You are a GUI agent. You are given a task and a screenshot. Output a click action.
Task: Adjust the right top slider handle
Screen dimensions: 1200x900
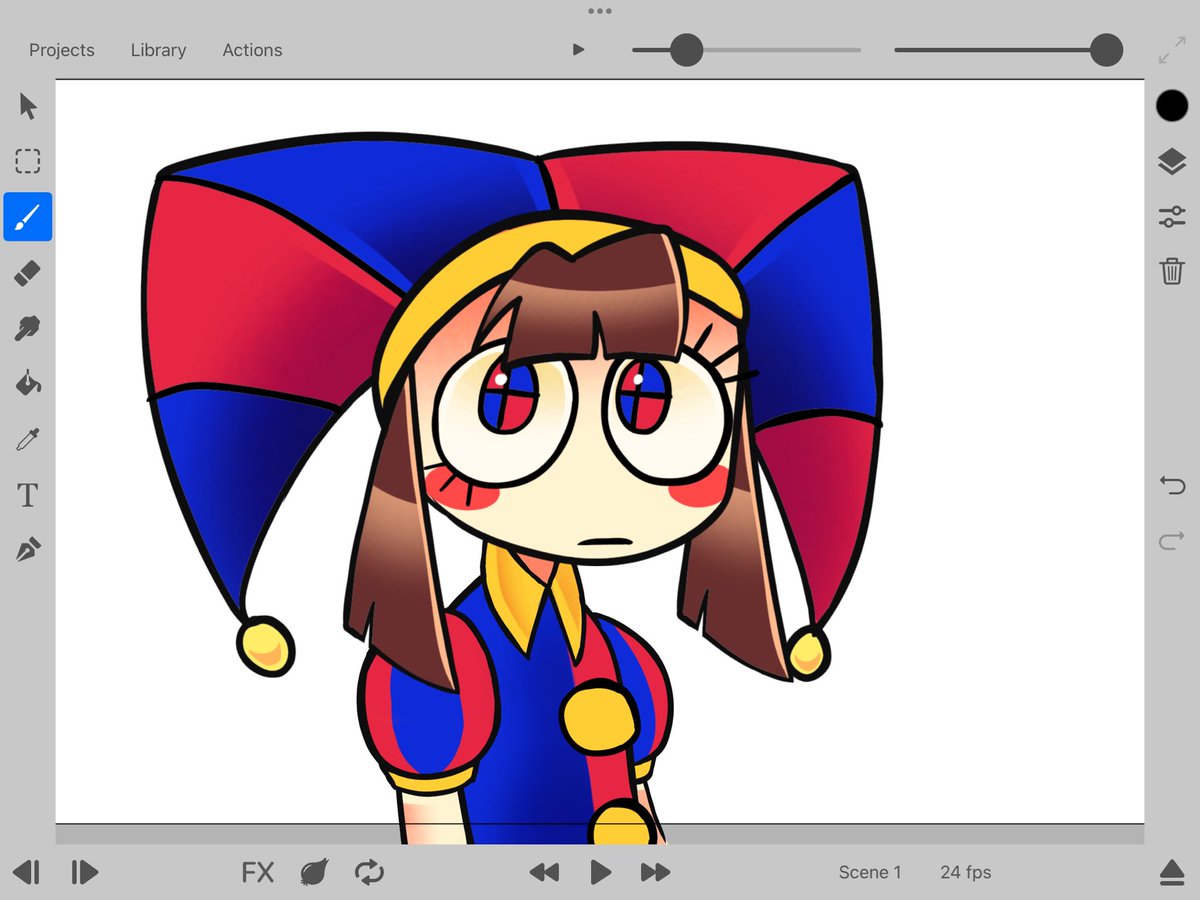pos(1106,50)
